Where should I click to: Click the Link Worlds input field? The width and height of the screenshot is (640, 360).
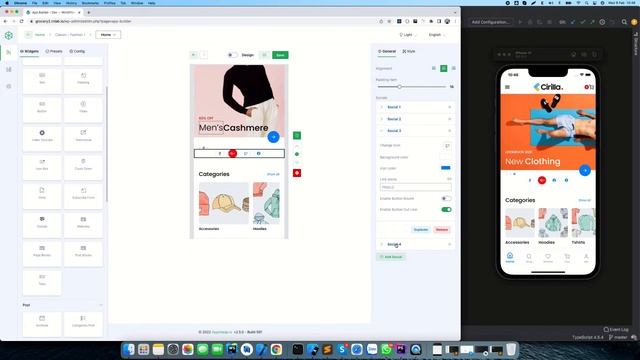pos(416,187)
